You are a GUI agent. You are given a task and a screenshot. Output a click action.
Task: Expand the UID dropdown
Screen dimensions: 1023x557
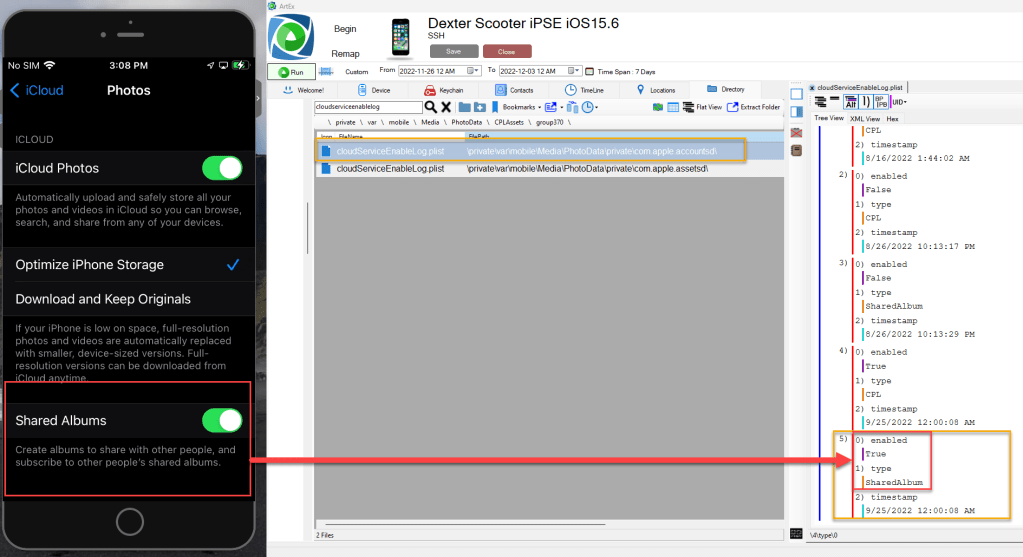[x=899, y=102]
